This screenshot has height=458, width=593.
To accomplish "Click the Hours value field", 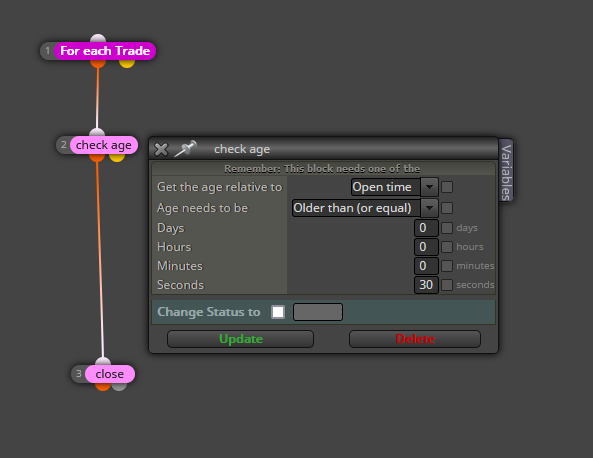I will [x=426, y=247].
